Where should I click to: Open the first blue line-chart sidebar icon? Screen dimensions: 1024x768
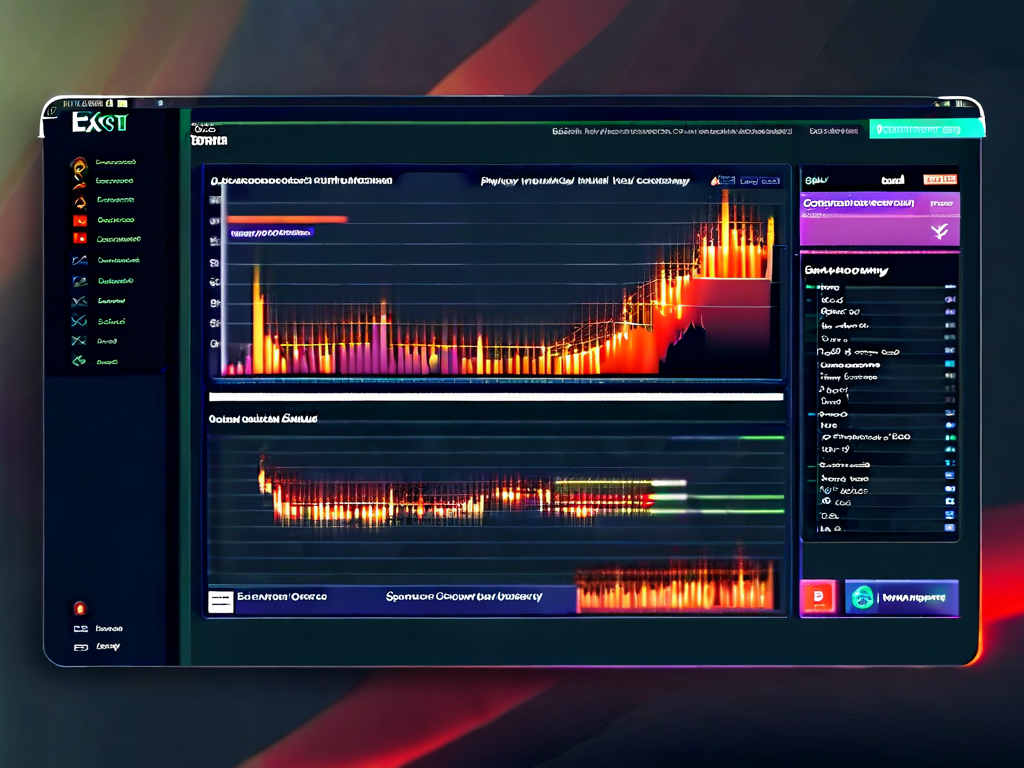tap(79, 260)
